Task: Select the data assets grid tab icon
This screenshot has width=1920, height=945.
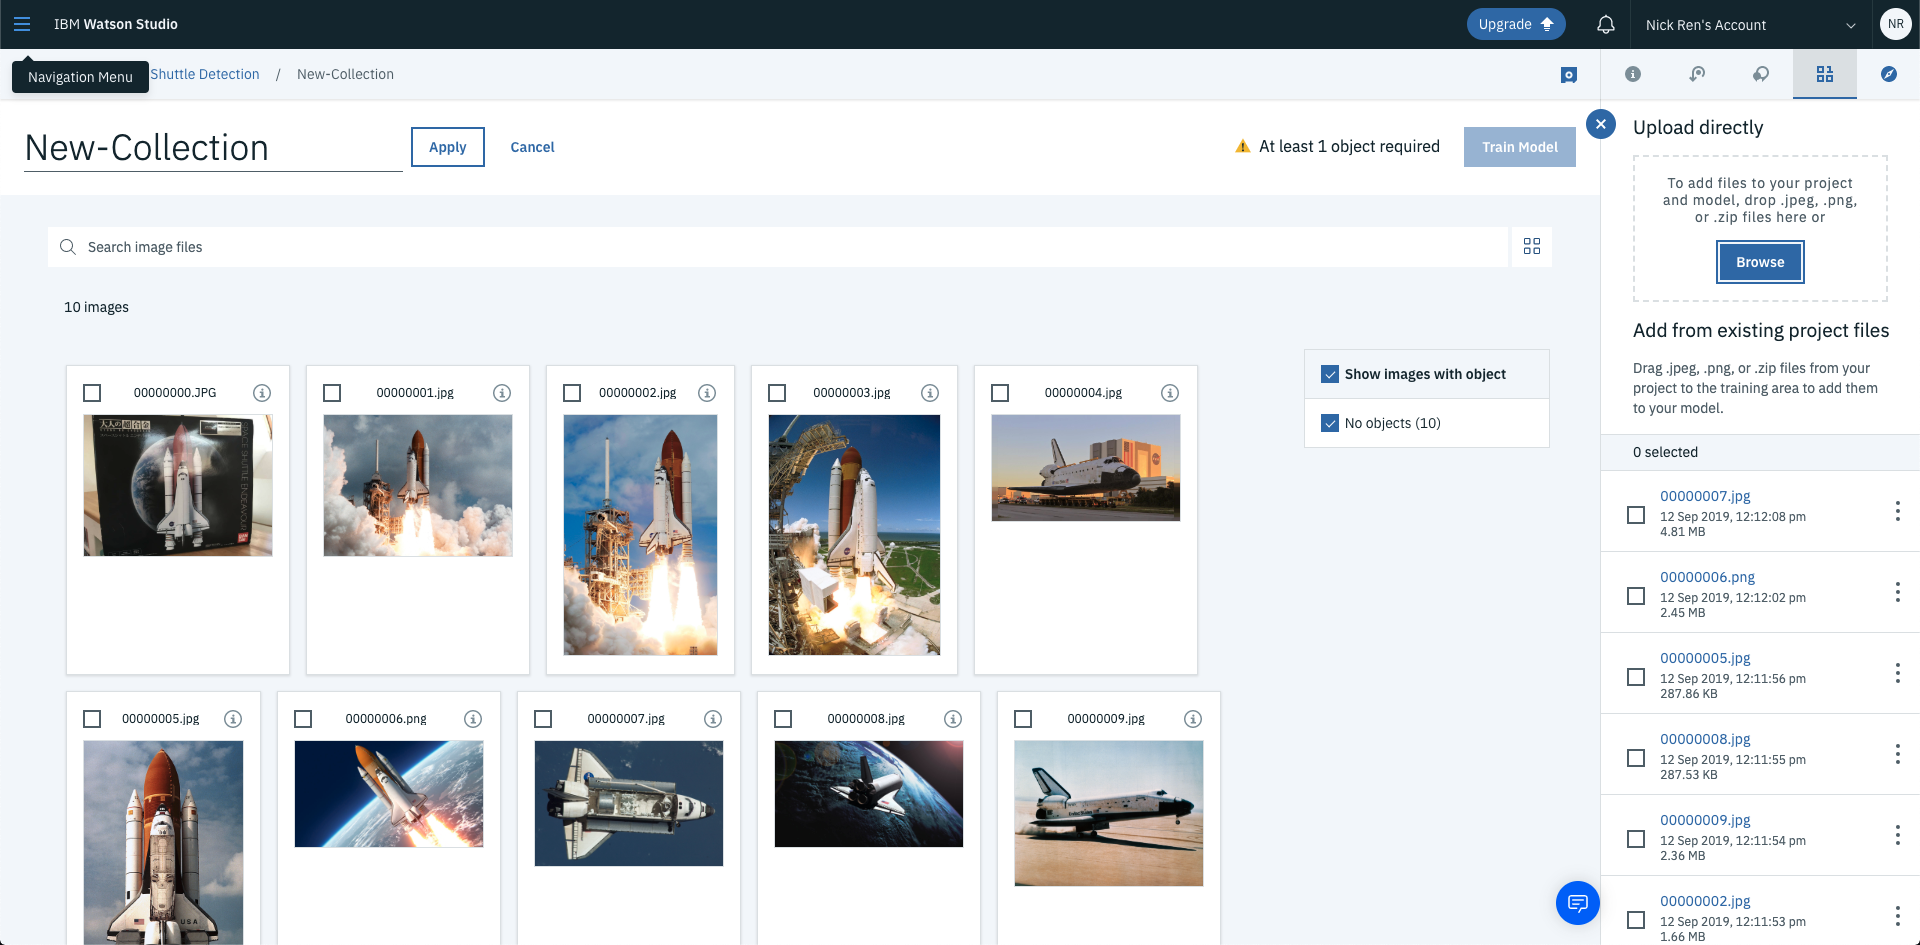Action: coord(1825,74)
